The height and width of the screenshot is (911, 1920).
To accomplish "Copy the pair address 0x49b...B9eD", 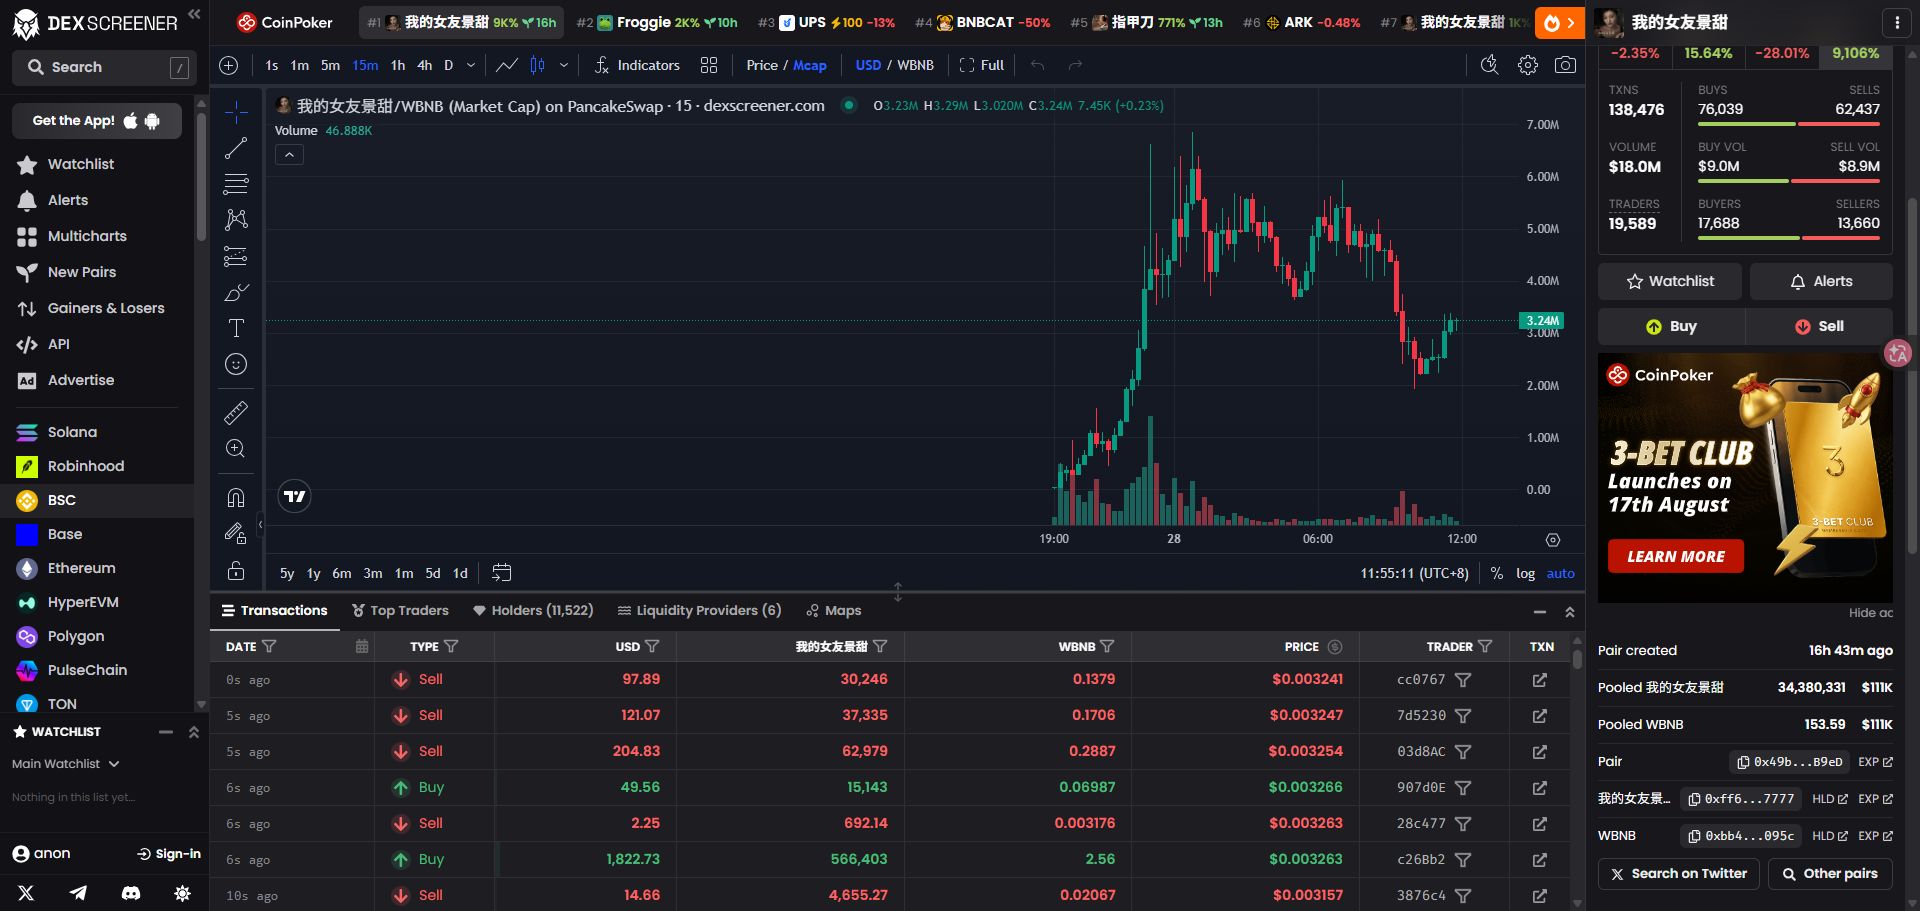I will click(1789, 762).
